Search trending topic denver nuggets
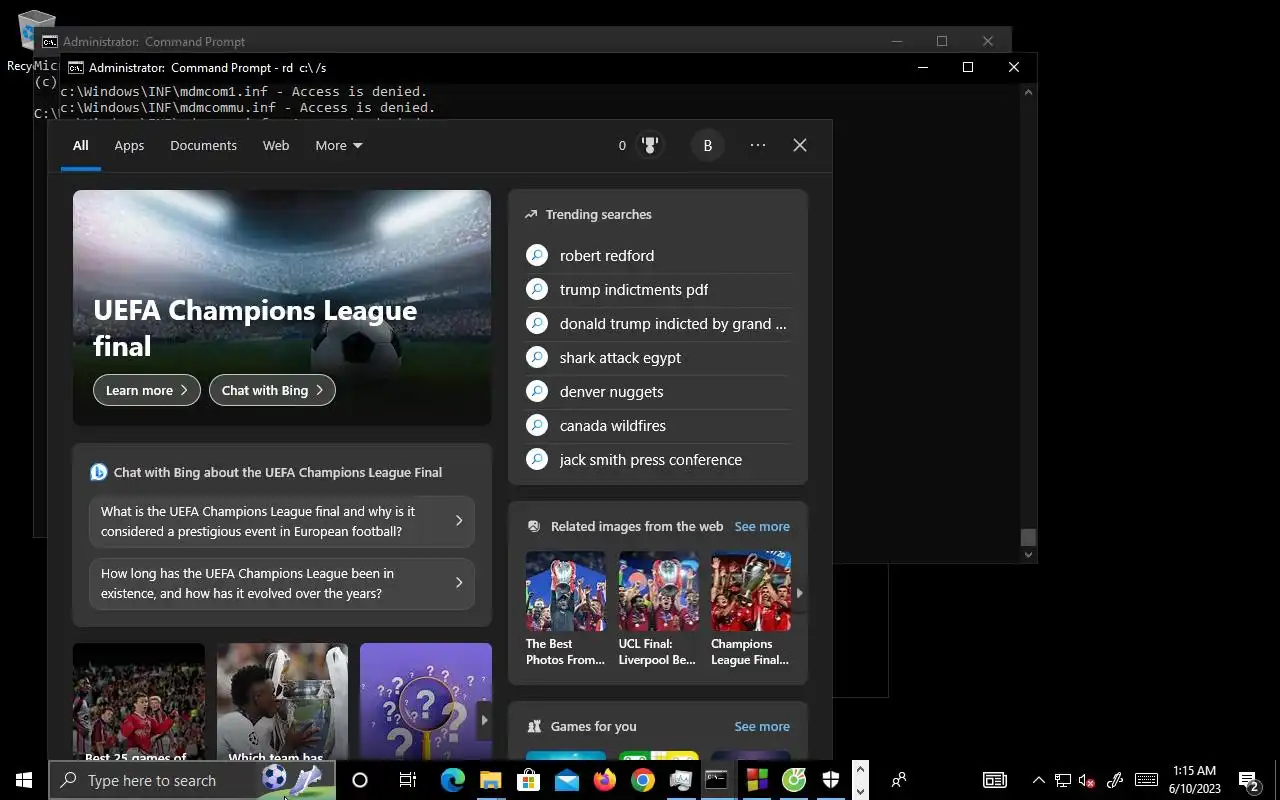The height and width of the screenshot is (800, 1280). tap(658, 391)
